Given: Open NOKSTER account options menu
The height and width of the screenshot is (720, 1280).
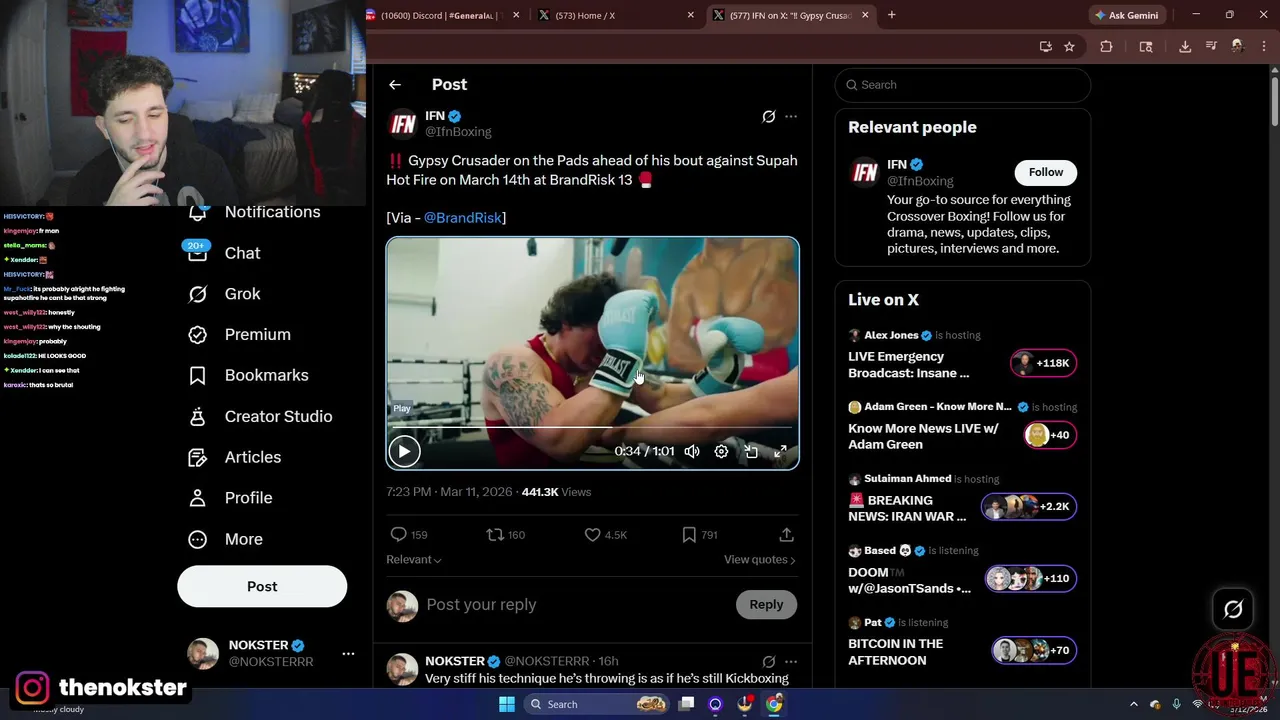Looking at the screenshot, I should pyautogui.click(x=348, y=654).
